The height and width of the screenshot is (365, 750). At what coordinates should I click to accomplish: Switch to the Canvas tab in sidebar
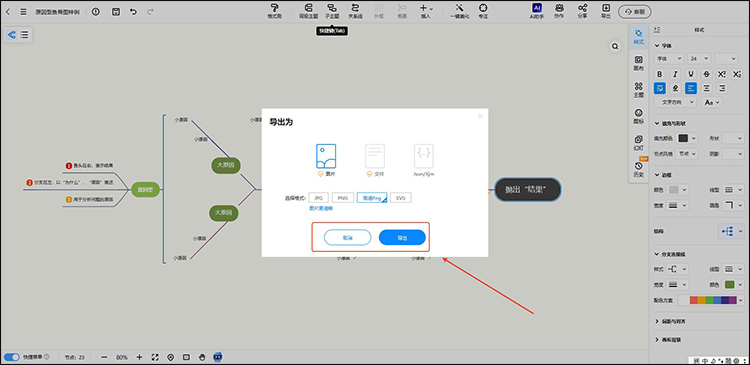tap(639, 63)
